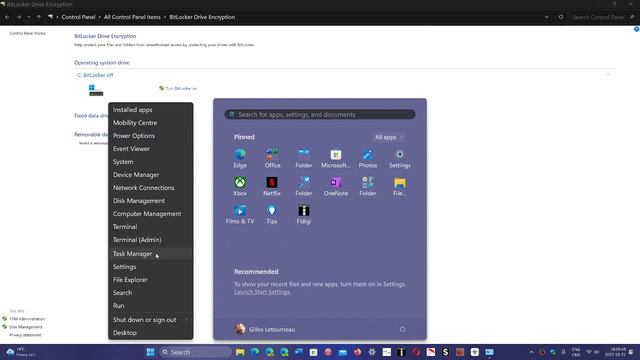Open Settings from the pinned apps
The image size is (640, 360).
400,158
